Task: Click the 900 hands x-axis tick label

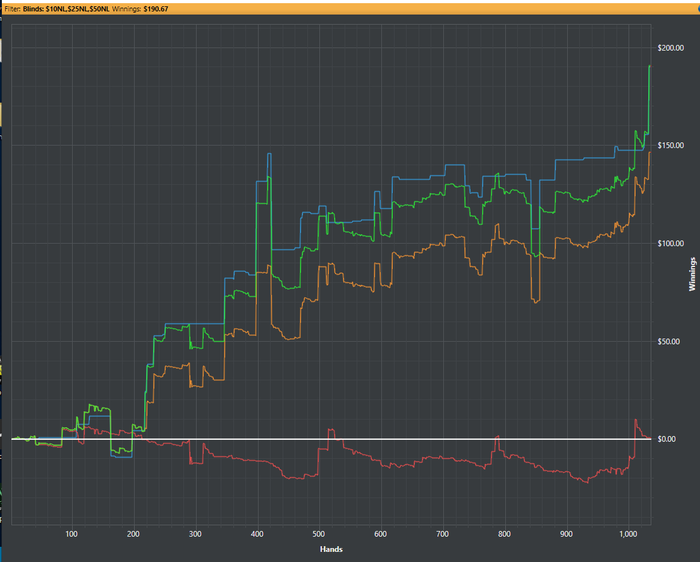Action: click(x=566, y=534)
